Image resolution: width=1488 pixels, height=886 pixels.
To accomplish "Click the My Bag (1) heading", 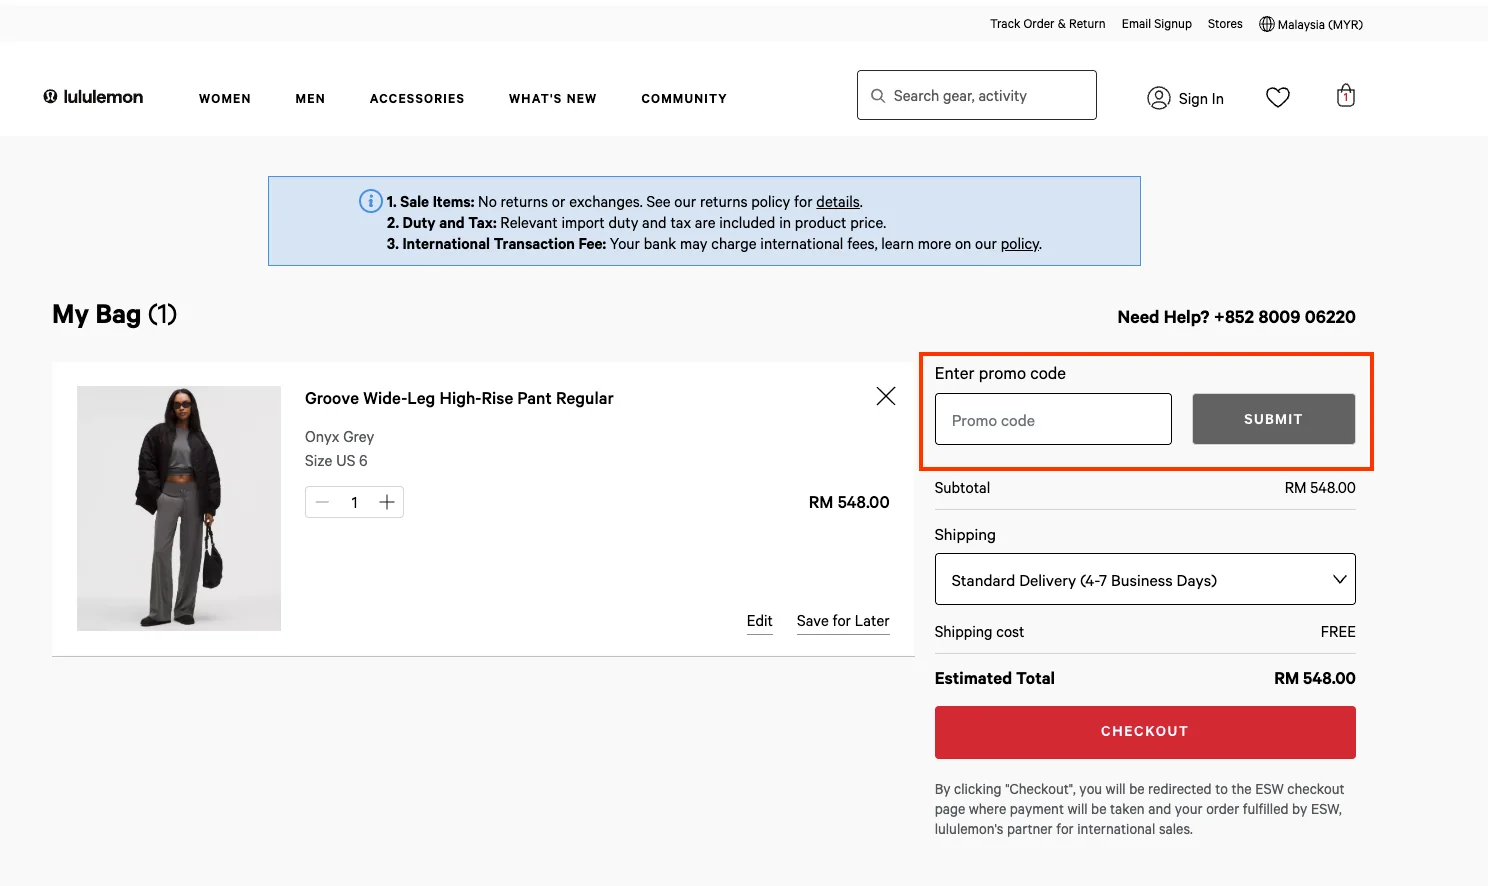I will pos(114,314).
